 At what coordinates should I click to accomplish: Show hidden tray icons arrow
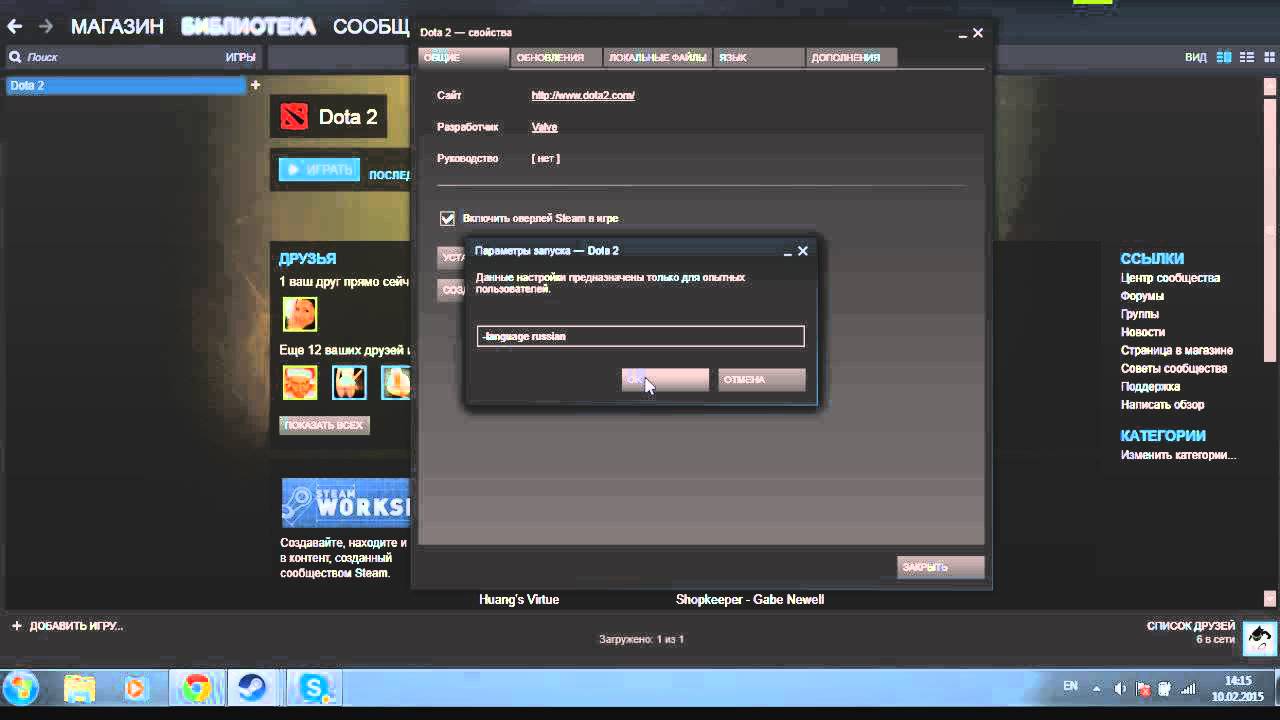pyautogui.click(x=1096, y=689)
